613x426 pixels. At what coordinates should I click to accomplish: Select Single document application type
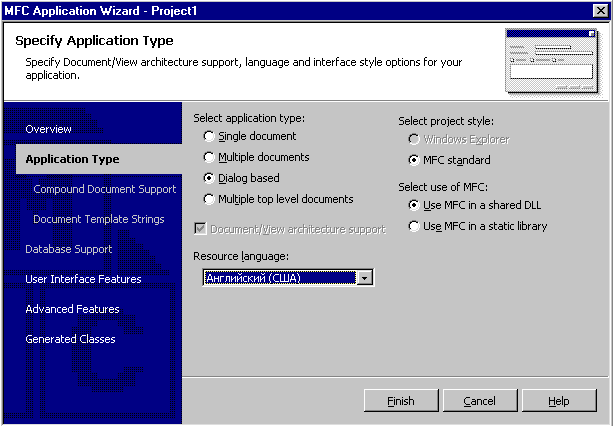tap(208, 136)
